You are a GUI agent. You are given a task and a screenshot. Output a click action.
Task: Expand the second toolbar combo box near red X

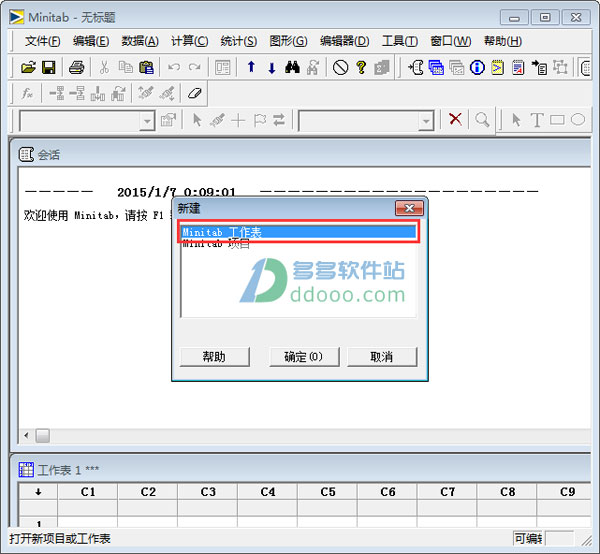426,121
